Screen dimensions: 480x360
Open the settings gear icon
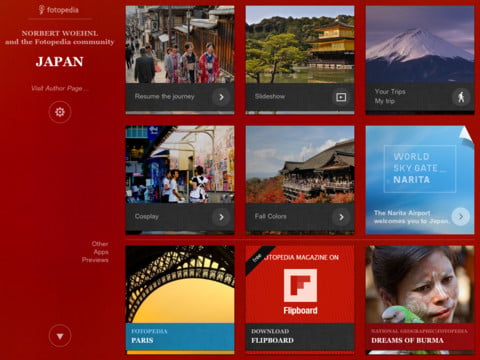(x=60, y=112)
